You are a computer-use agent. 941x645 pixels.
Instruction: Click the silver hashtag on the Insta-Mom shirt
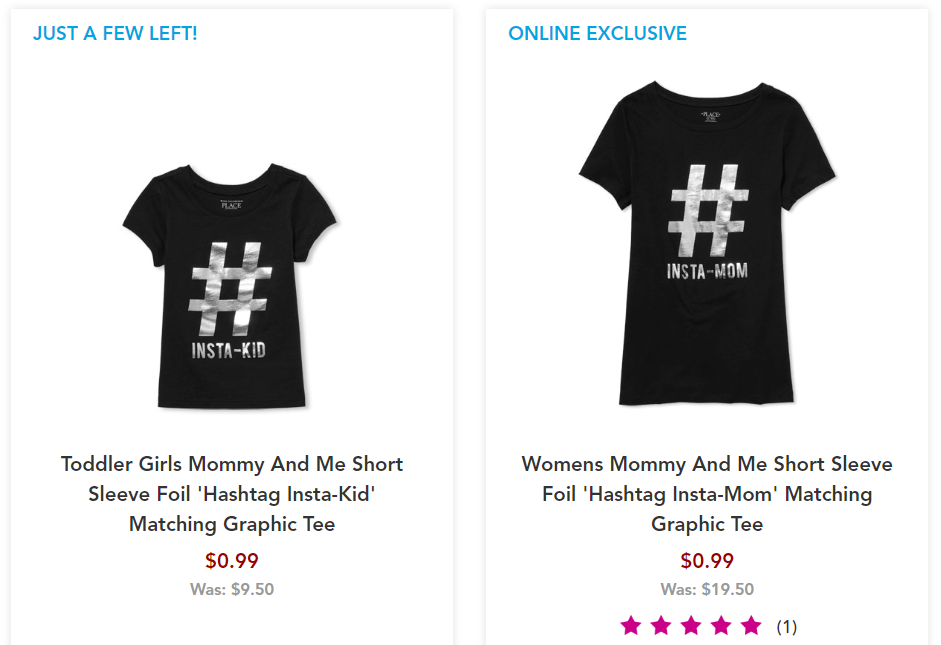(x=707, y=210)
